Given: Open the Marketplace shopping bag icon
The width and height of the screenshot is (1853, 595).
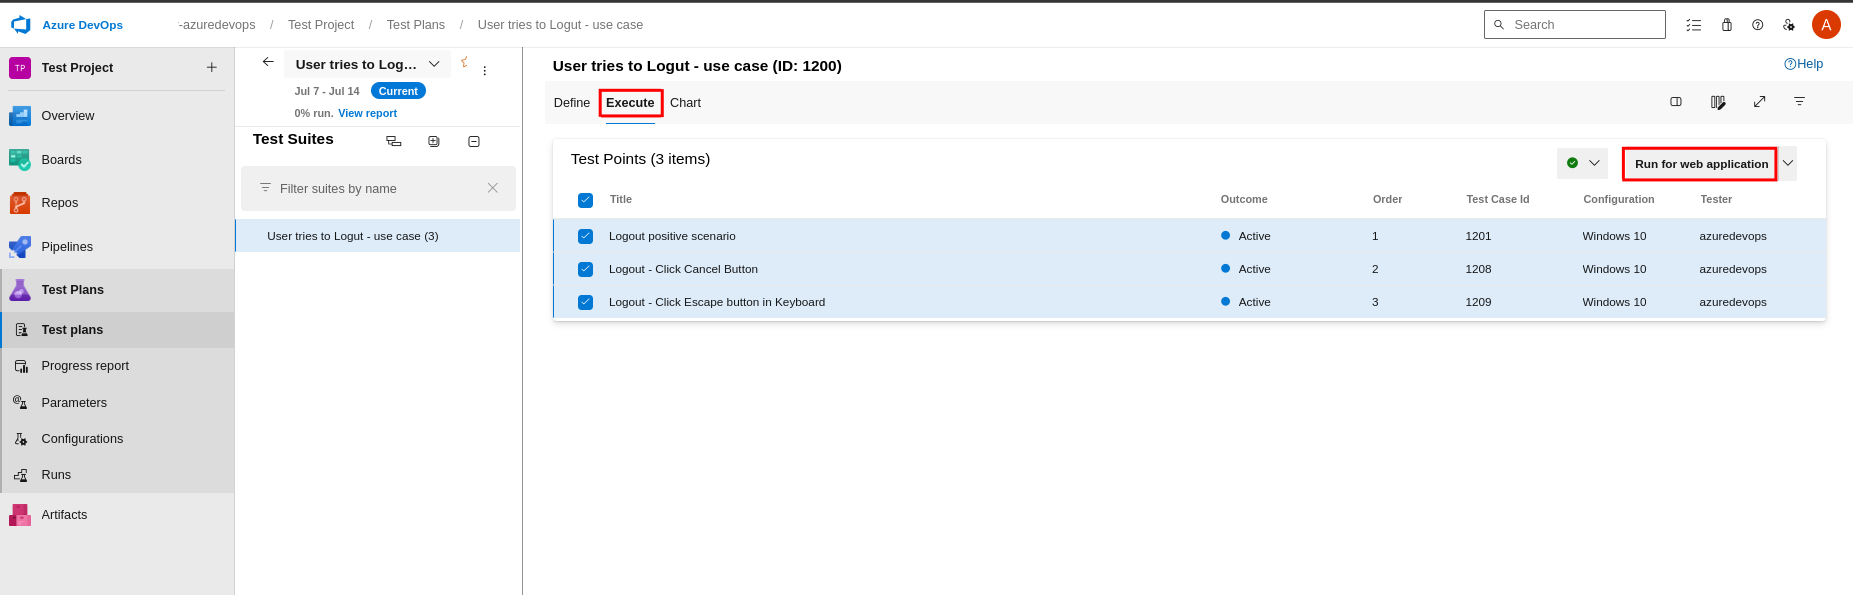Looking at the screenshot, I should pyautogui.click(x=1726, y=25).
